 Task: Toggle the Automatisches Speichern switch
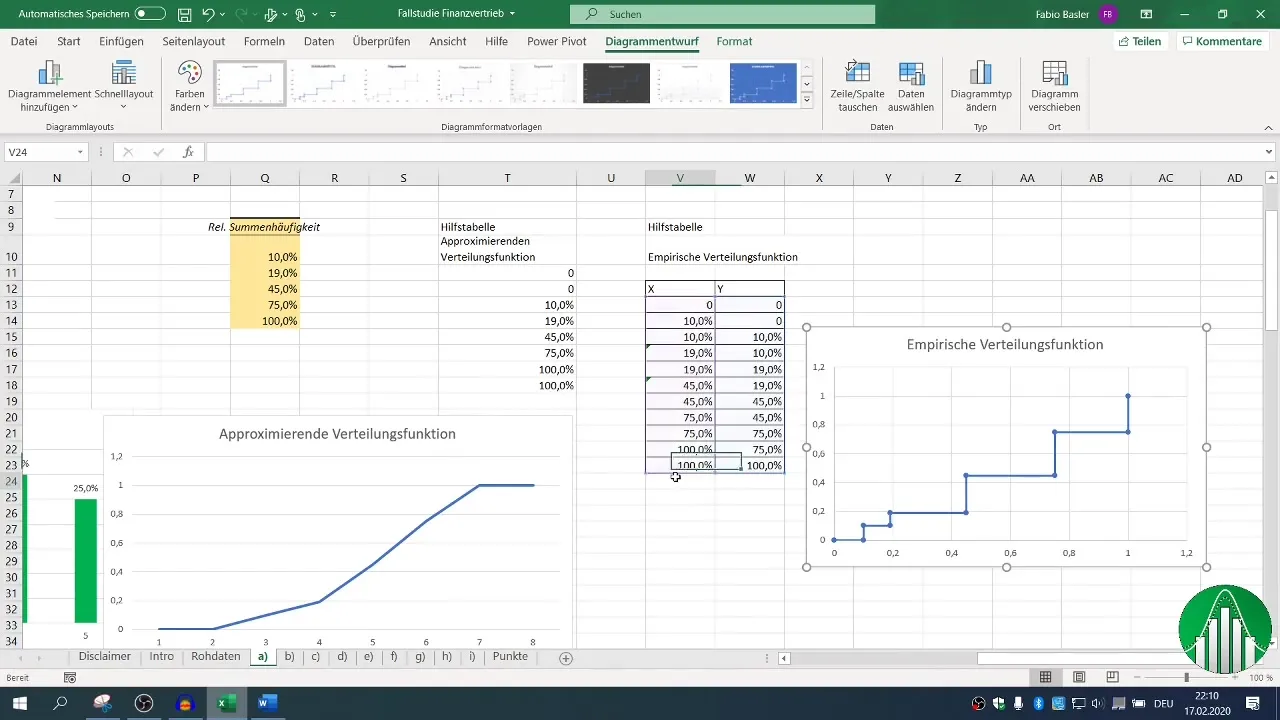(149, 14)
